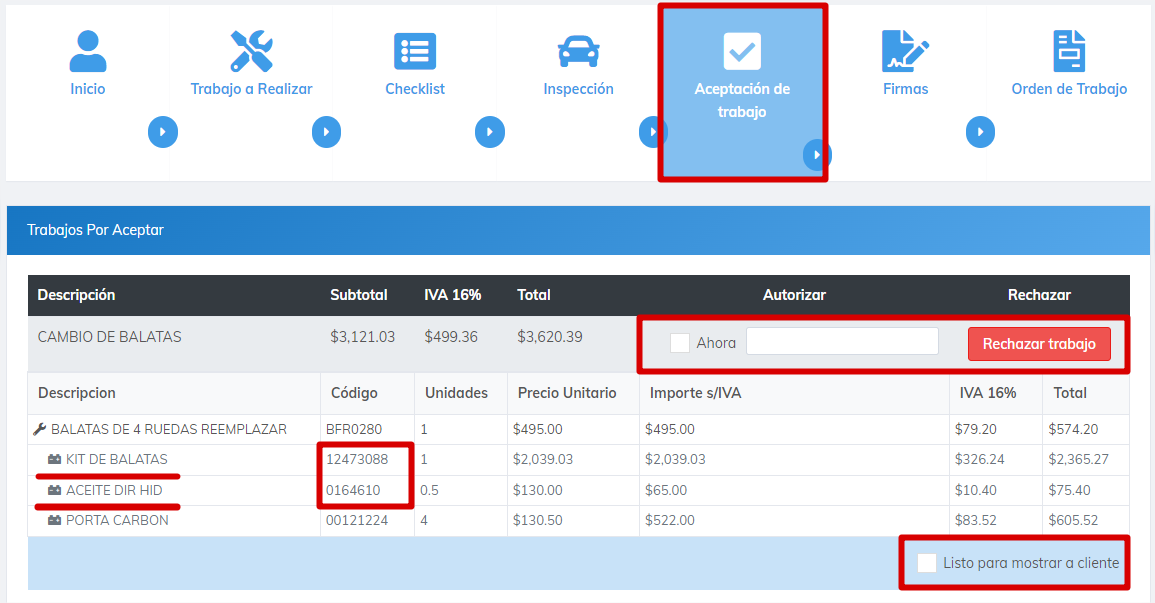Click the Inicio person icon
1155x603 pixels.
coord(88,51)
